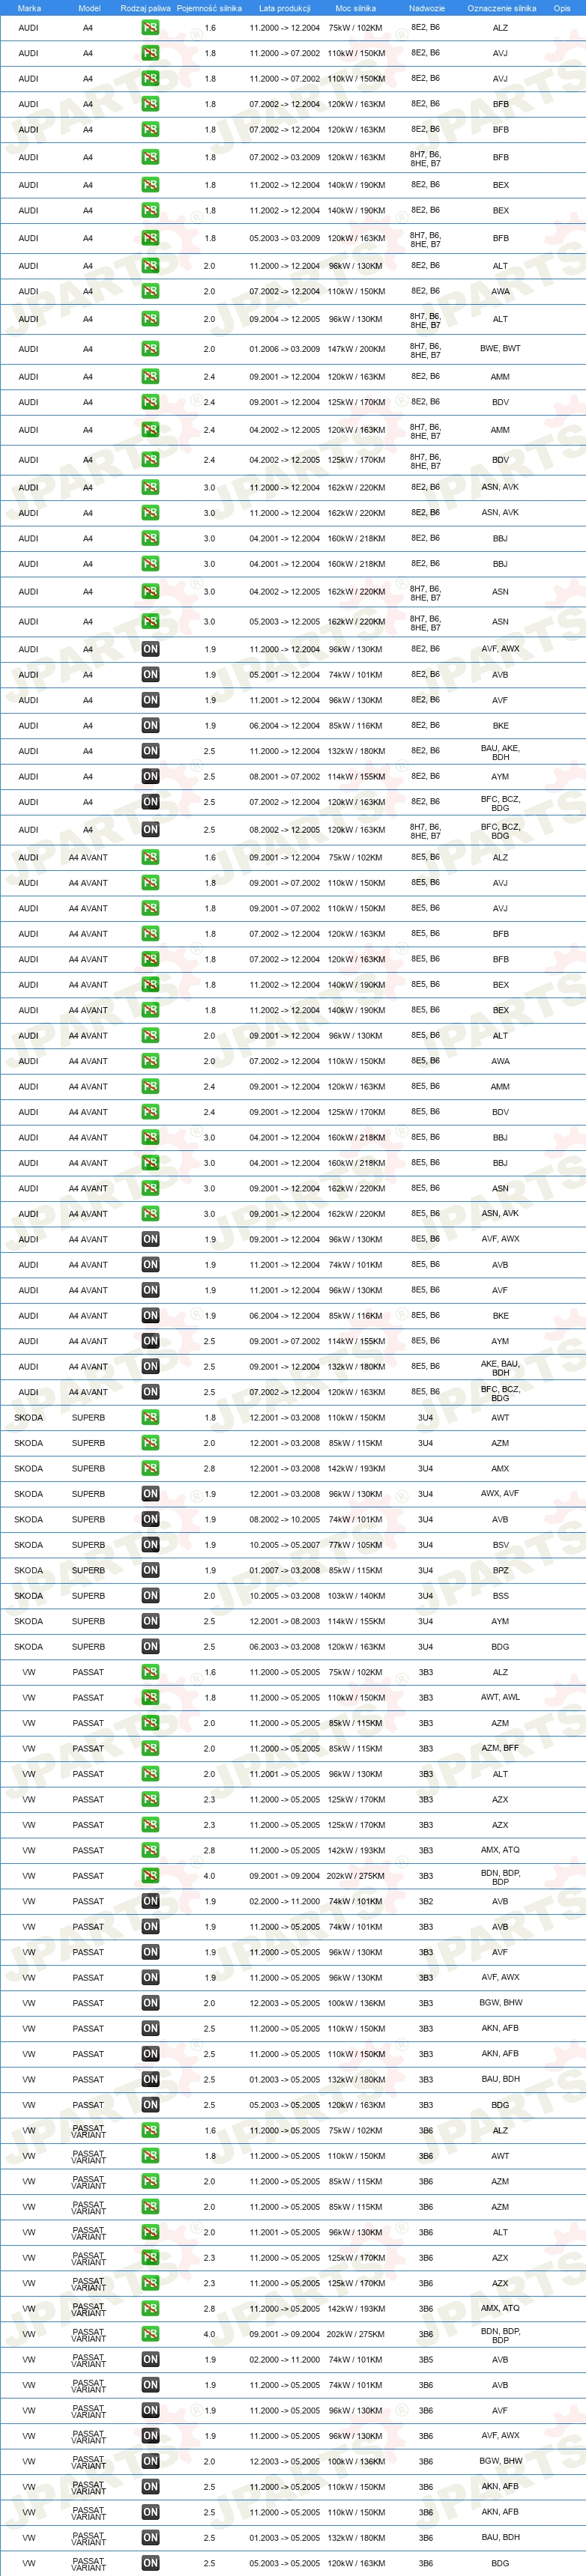586x2576 pixels.
Task: Select the 77kW / 105KM power cell
Action: (356, 1545)
